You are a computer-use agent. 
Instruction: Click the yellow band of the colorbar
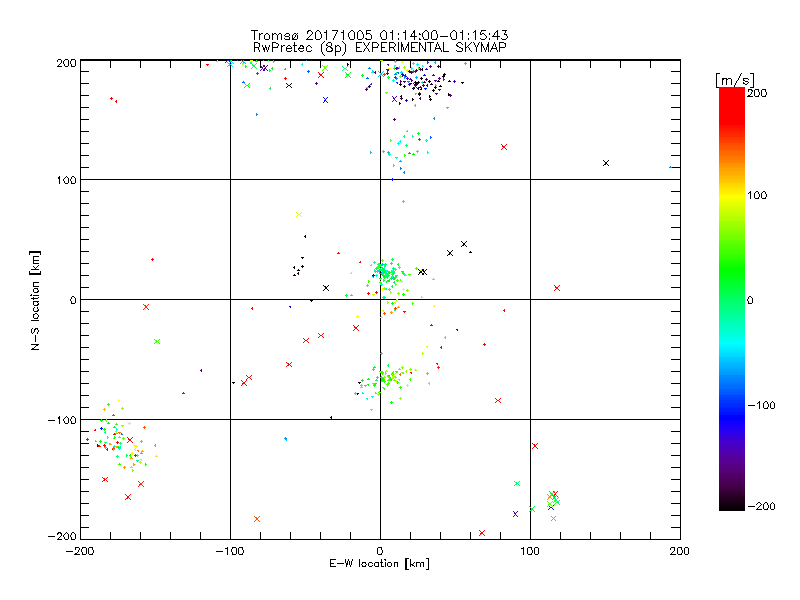(x=732, y=196)
